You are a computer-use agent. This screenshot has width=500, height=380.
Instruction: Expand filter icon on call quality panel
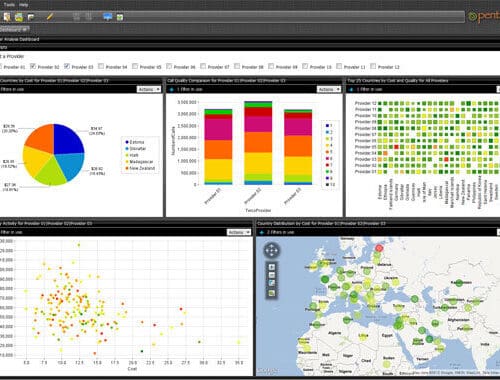171,89
